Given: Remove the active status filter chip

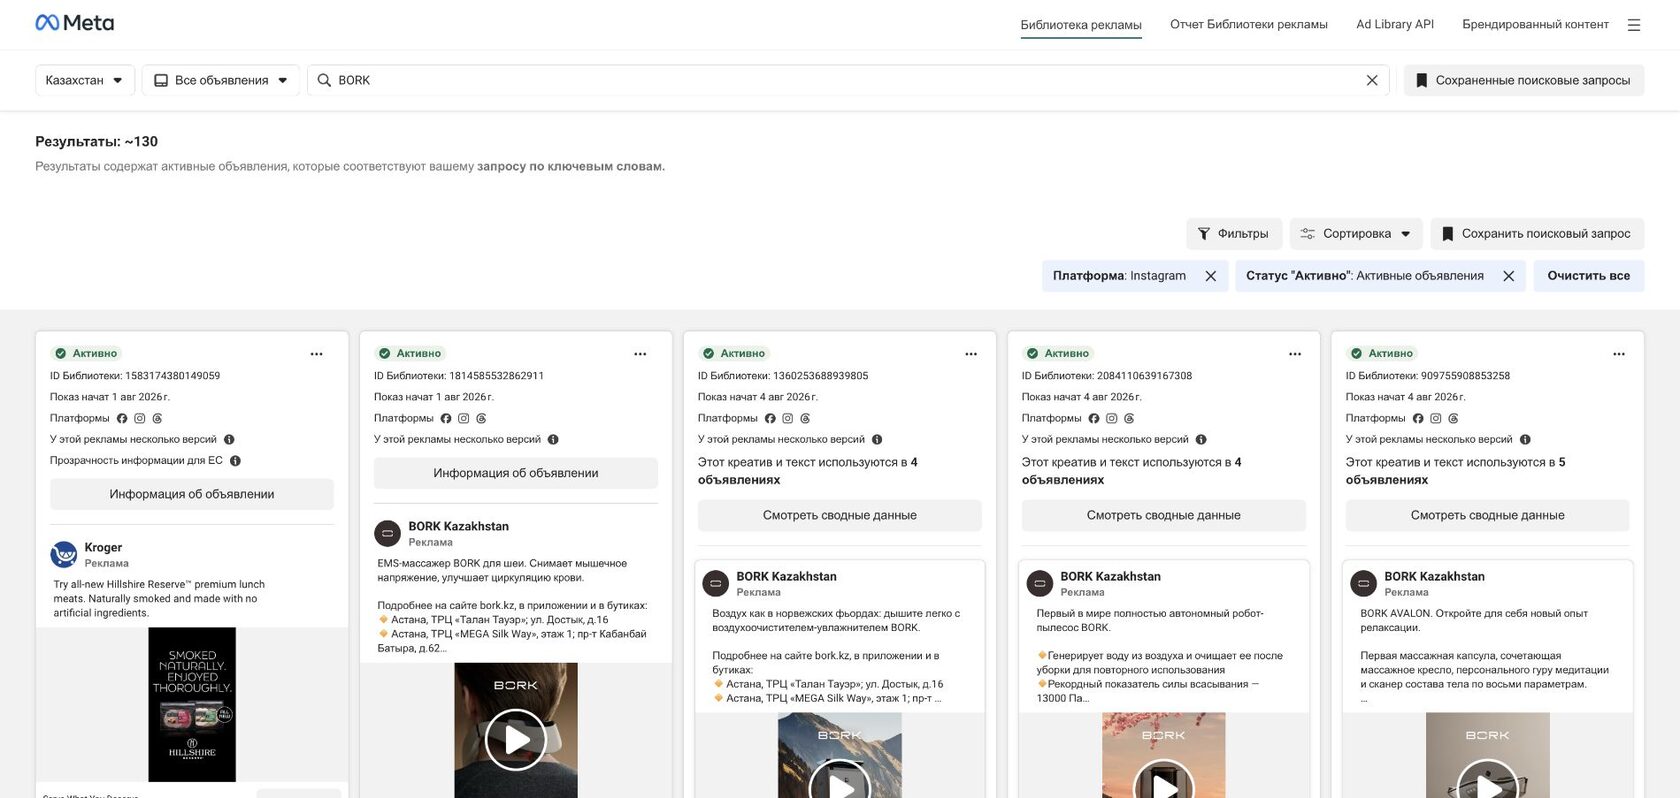Looking at the screenshot, I should click(x=1509, y=276).
